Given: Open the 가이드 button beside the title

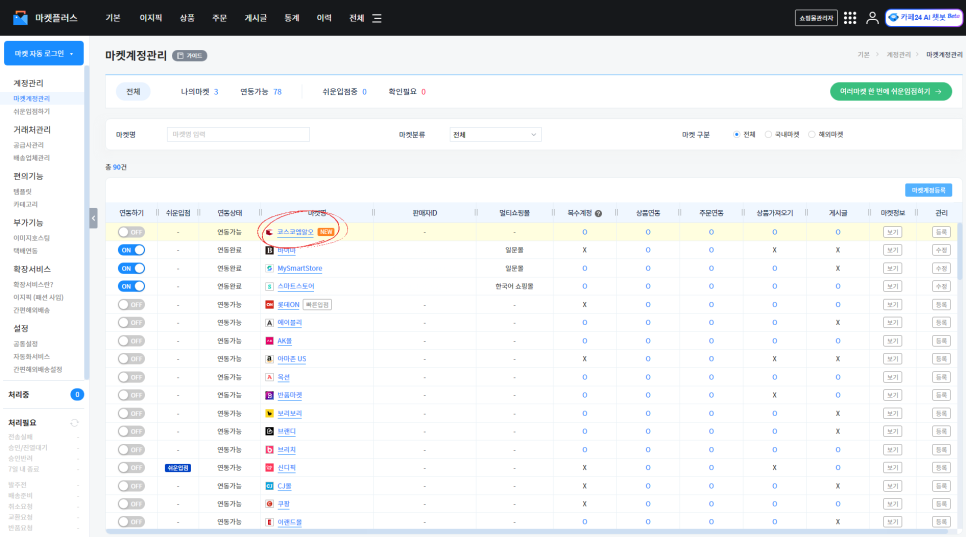Looking at the screenshot, I should click(x=190, y=55).
